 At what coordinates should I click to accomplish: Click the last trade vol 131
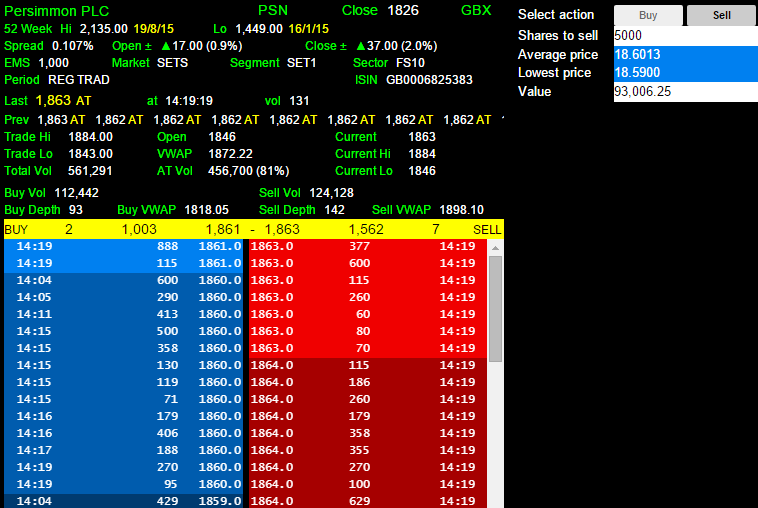click(x=299, y=101)
